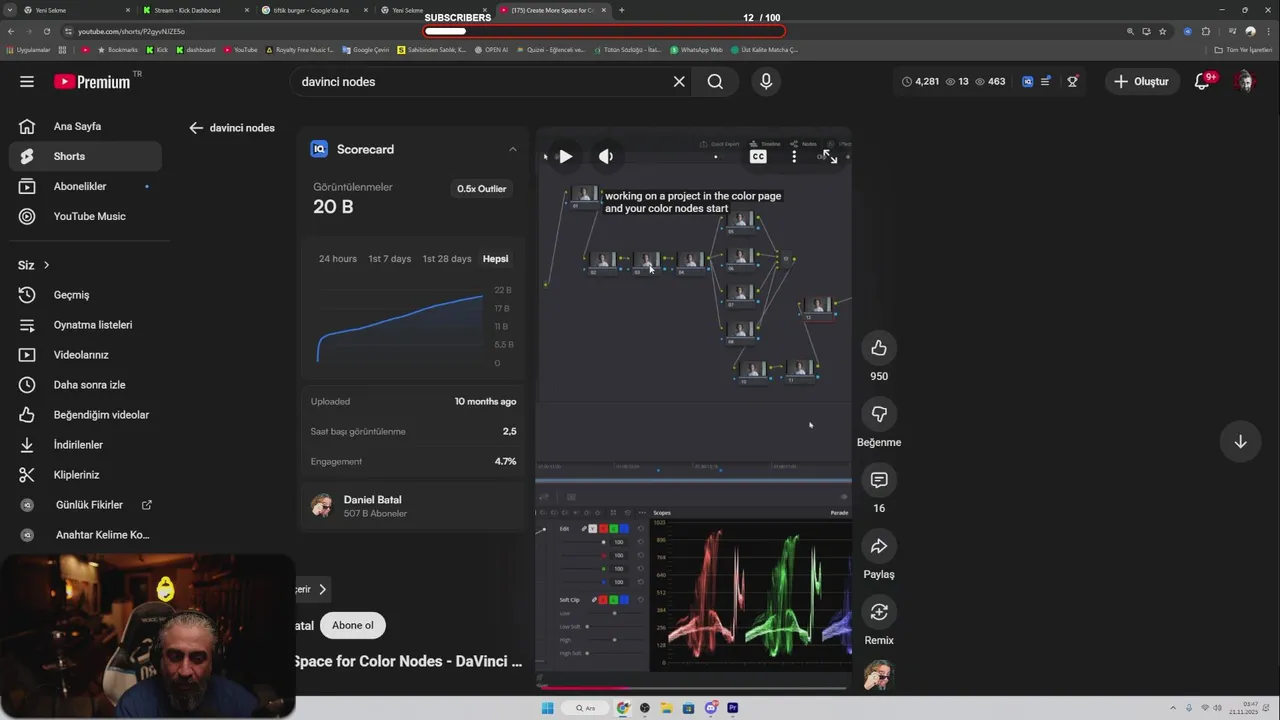Seek on the Shorts red progress bar
This screenshot has height=720, width=1280.
pos(693,688)
